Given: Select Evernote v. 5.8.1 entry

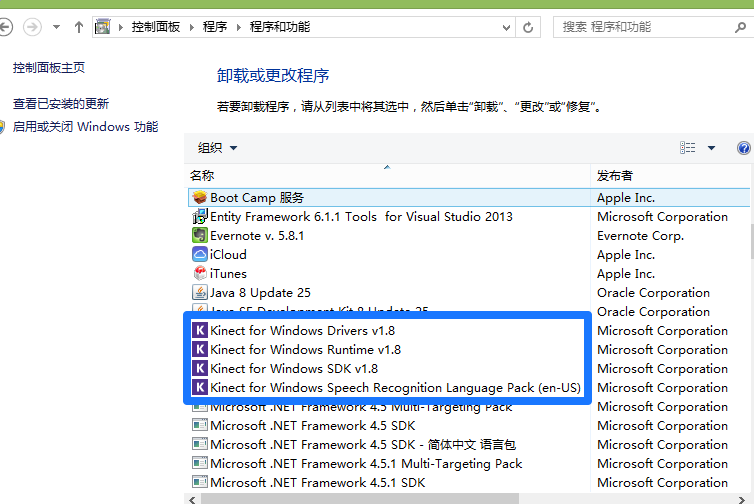Looking at the screenshot, I should coord(257,236).
